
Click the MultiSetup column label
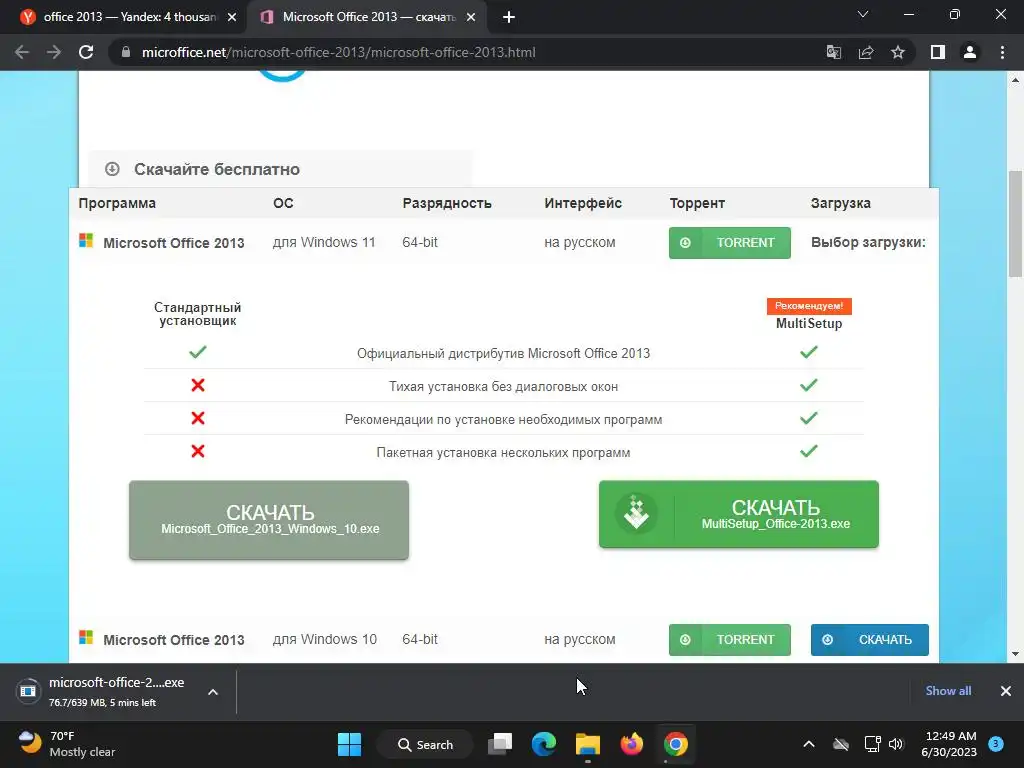[809, 323]
